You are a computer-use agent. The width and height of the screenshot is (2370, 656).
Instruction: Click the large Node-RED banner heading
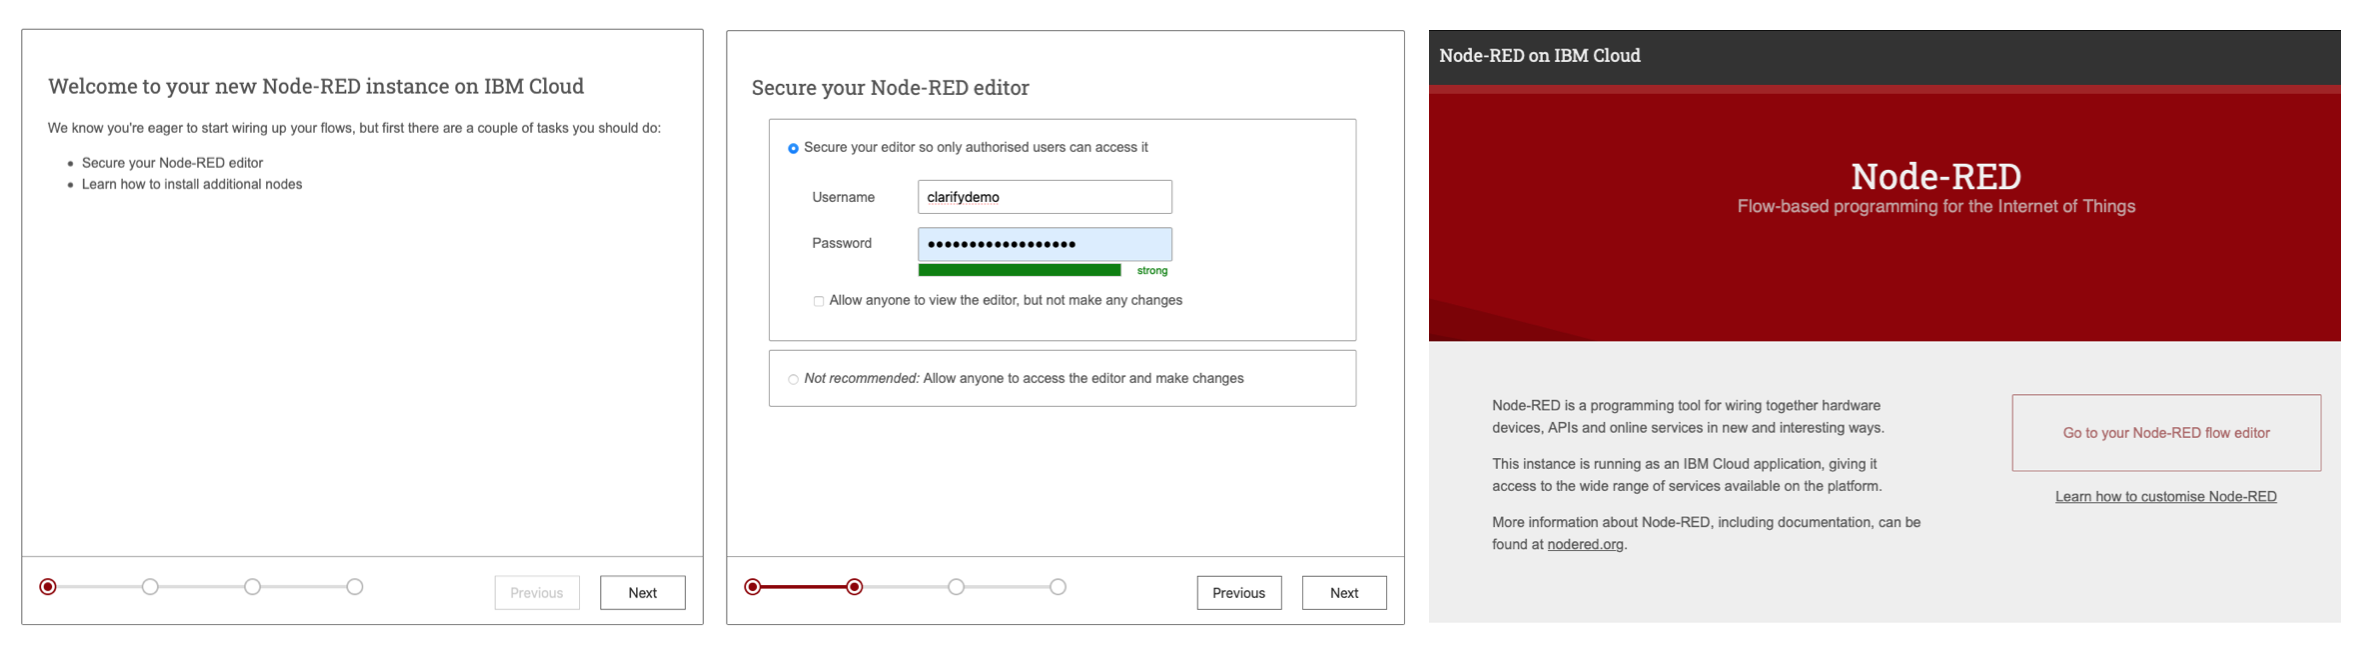[1935, 176]
